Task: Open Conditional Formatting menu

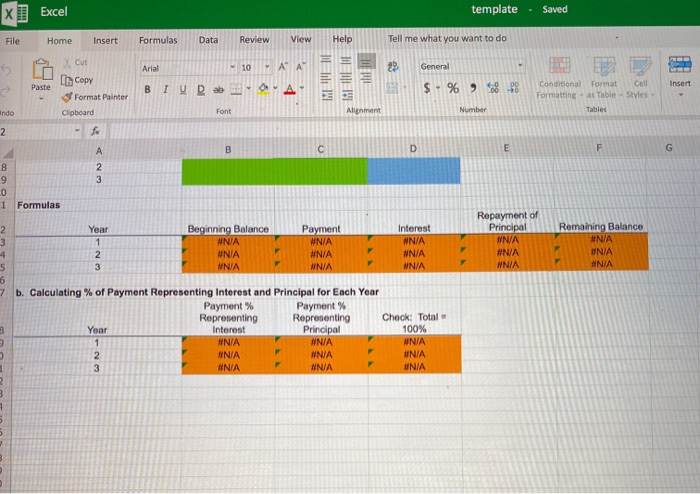Action: tap(559, 78)
